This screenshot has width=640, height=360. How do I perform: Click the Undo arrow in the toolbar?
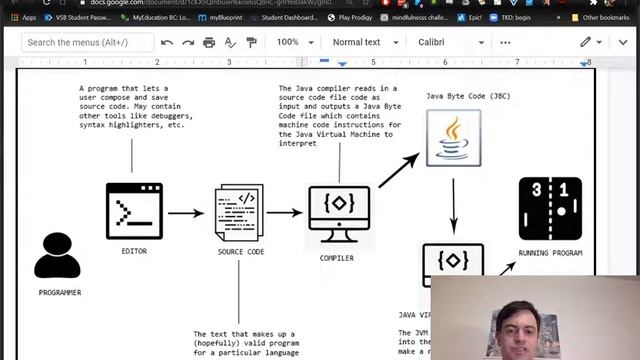167,42
